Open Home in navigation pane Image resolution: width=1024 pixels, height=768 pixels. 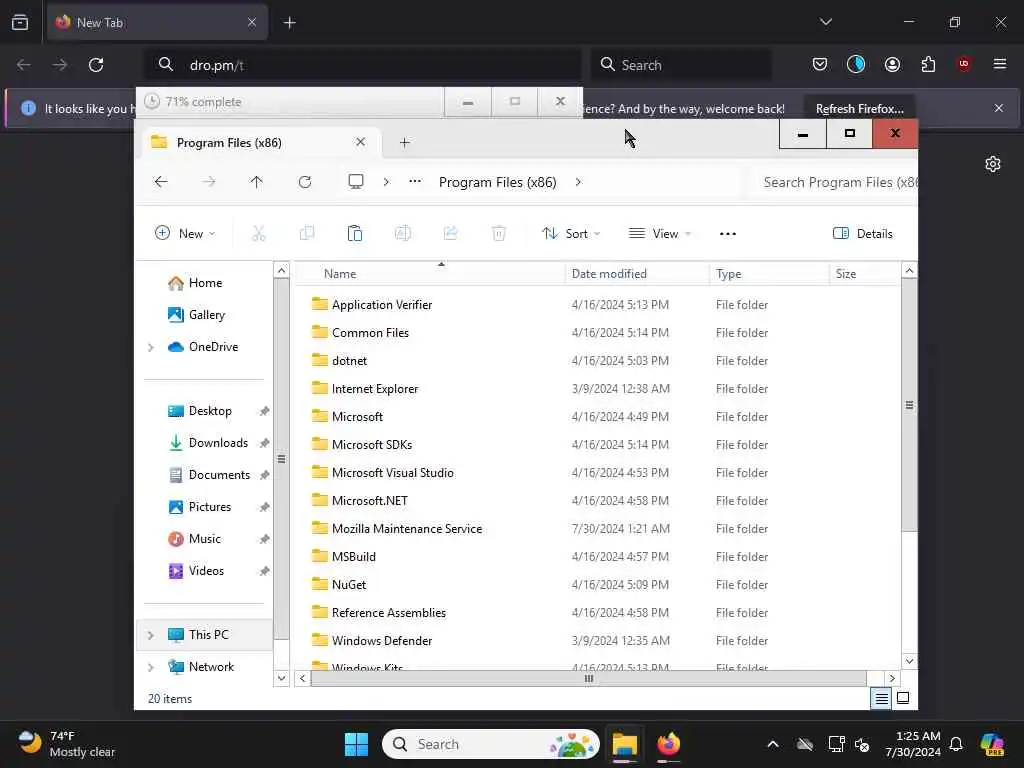tap(204, 283)
